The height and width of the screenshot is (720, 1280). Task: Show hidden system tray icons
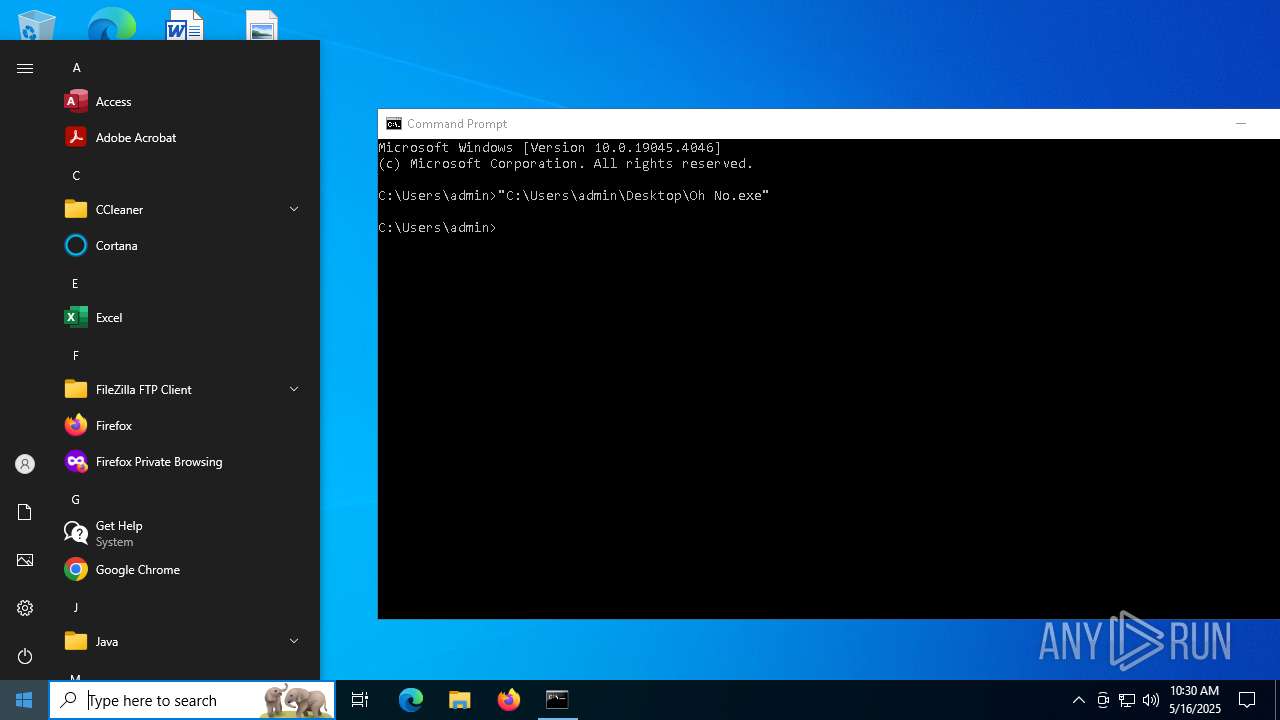coord(1078,700)
